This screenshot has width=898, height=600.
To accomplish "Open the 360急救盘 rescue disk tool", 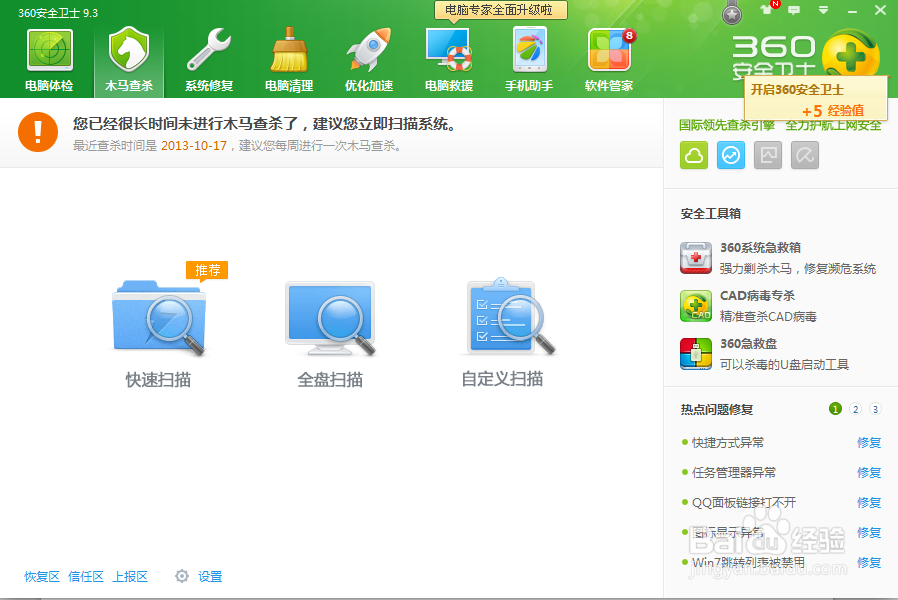I will pyautogui.click(x=695, y=356).
